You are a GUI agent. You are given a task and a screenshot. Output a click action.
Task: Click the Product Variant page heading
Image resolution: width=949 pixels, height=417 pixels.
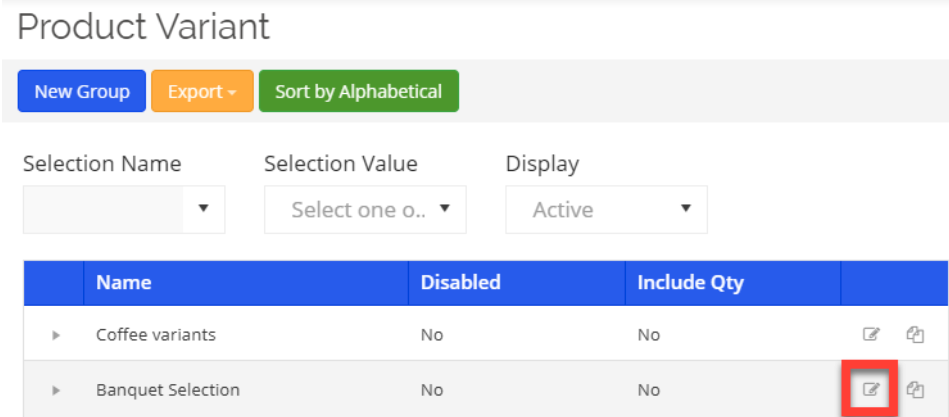pos(144,27)
